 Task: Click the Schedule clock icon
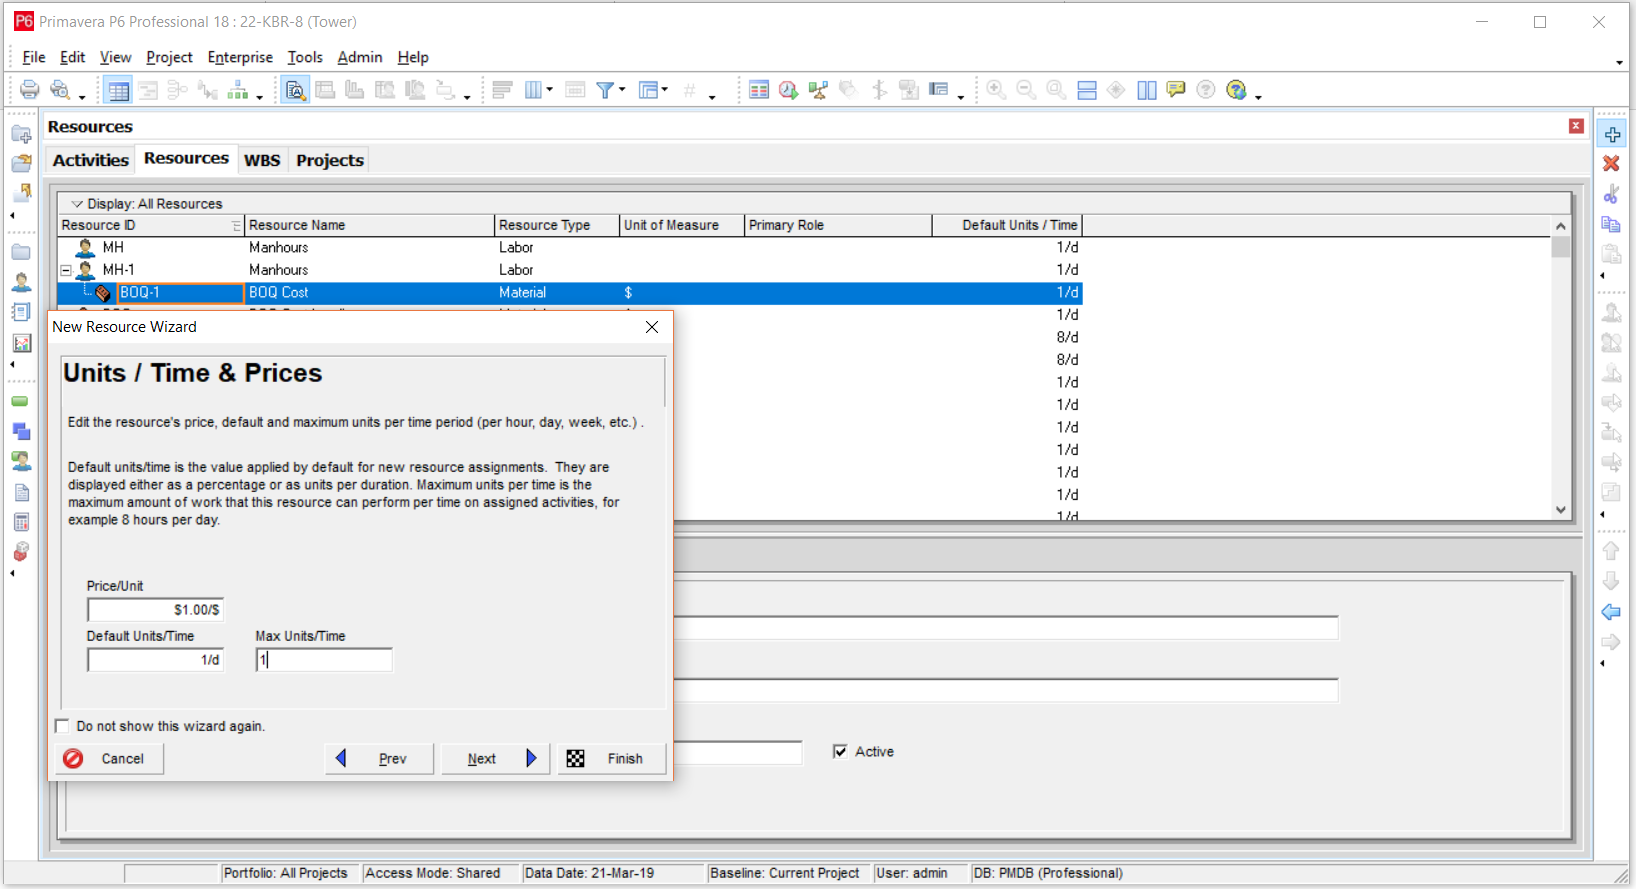tap(788, 90)
